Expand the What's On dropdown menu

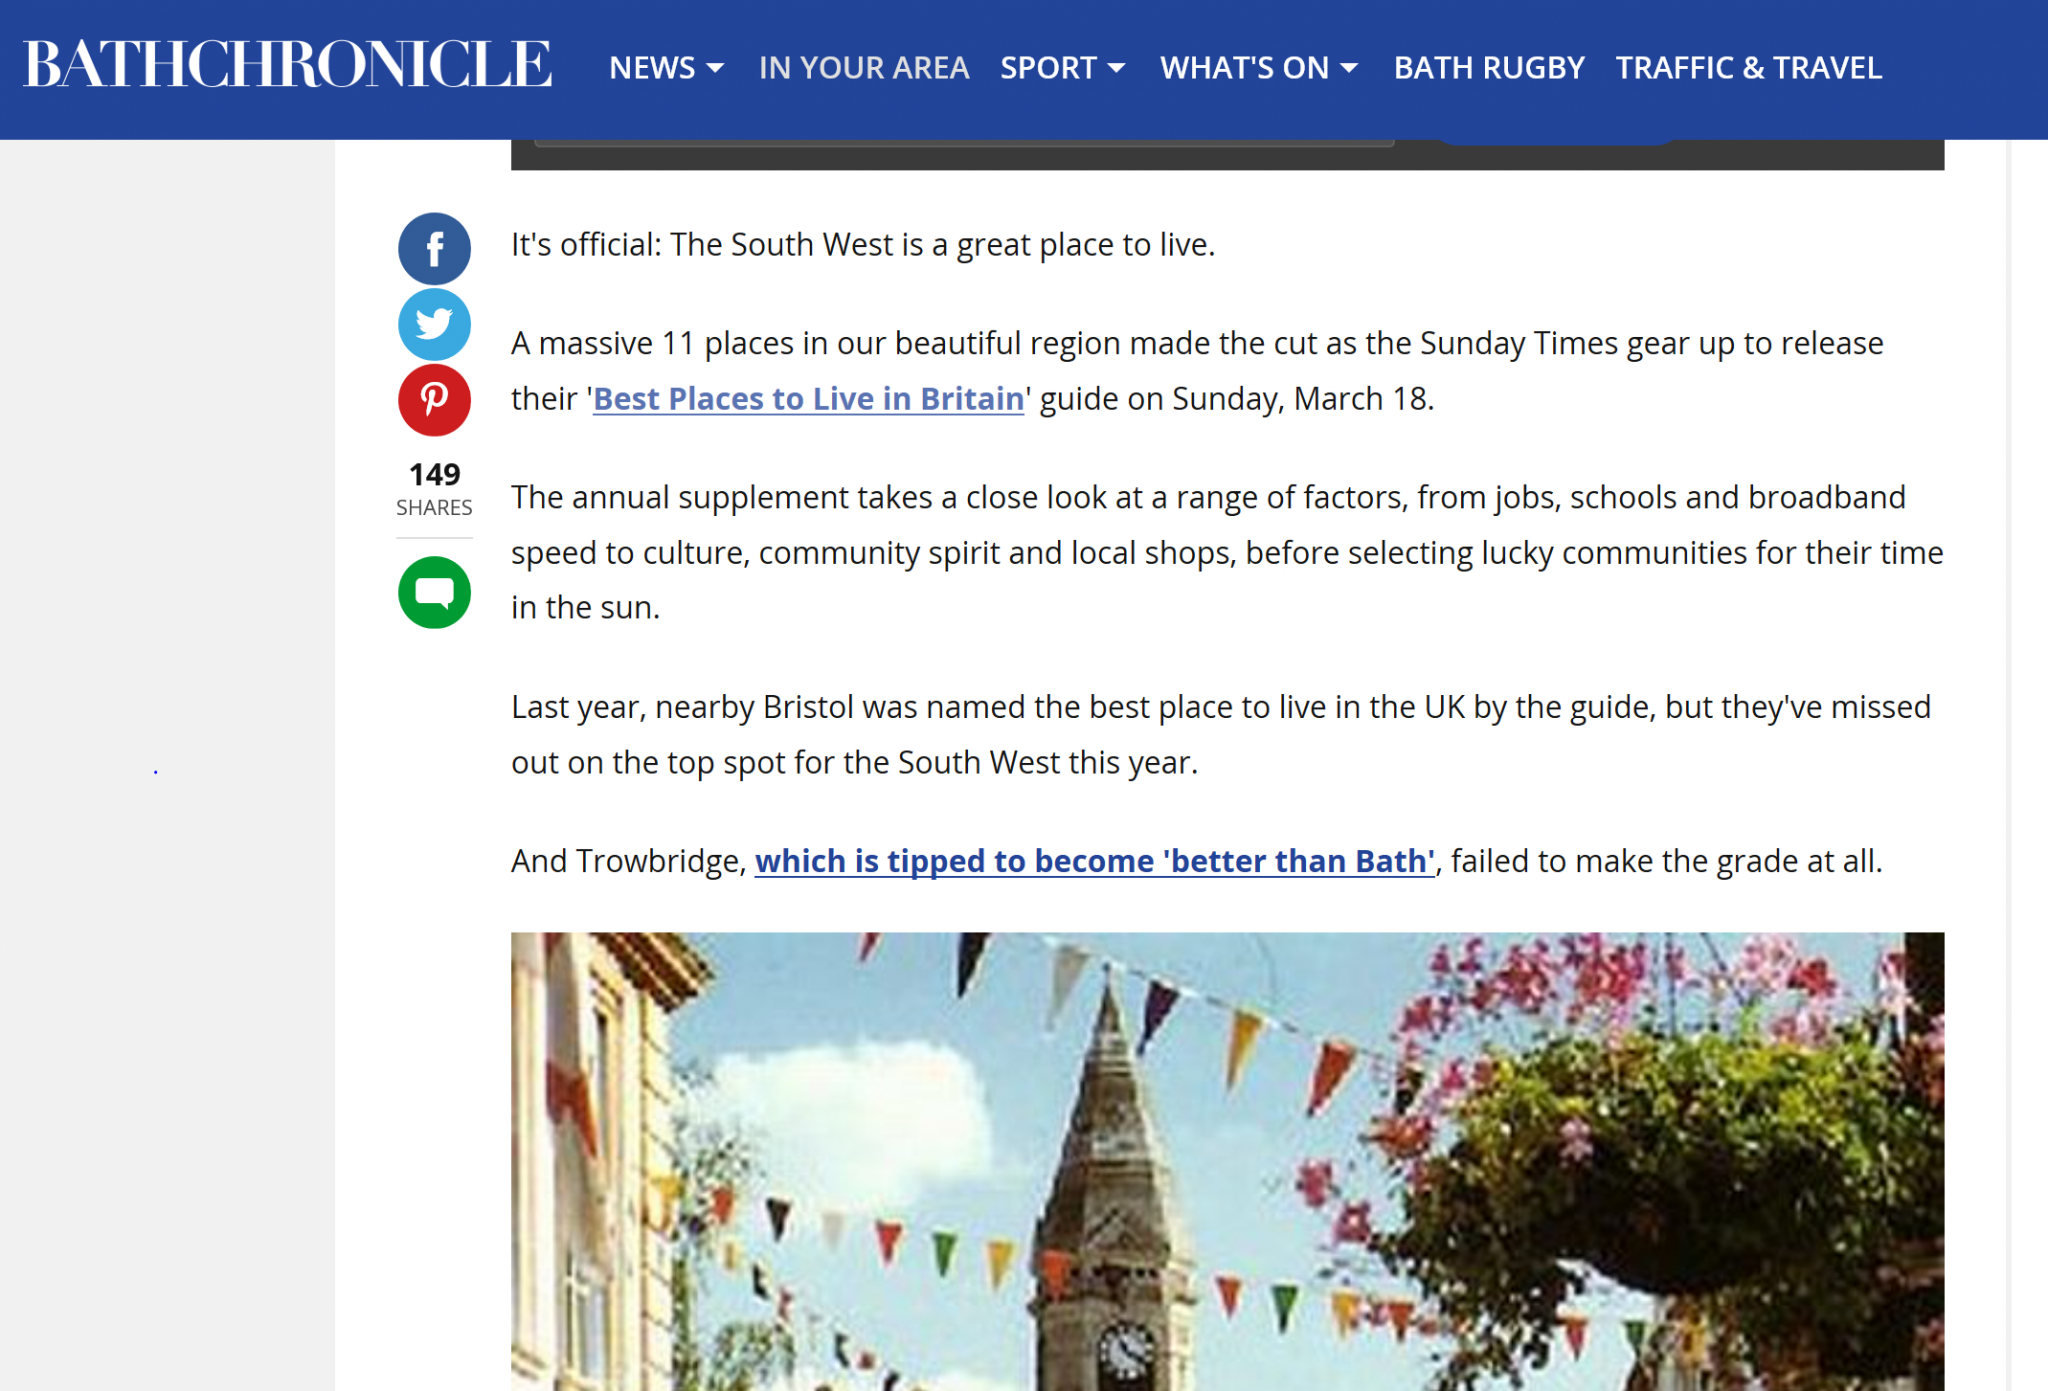coord(1259,68)
